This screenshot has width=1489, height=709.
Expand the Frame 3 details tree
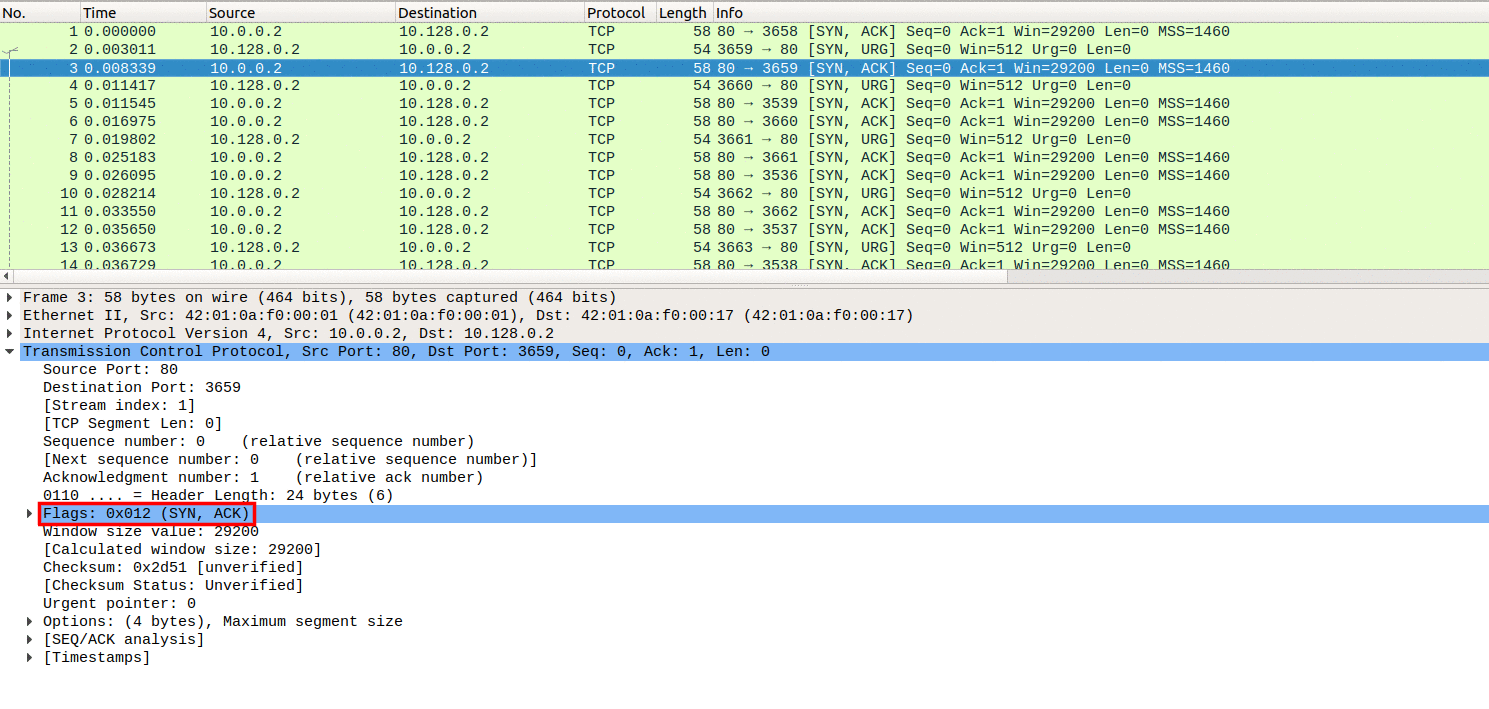pos(11,298)
